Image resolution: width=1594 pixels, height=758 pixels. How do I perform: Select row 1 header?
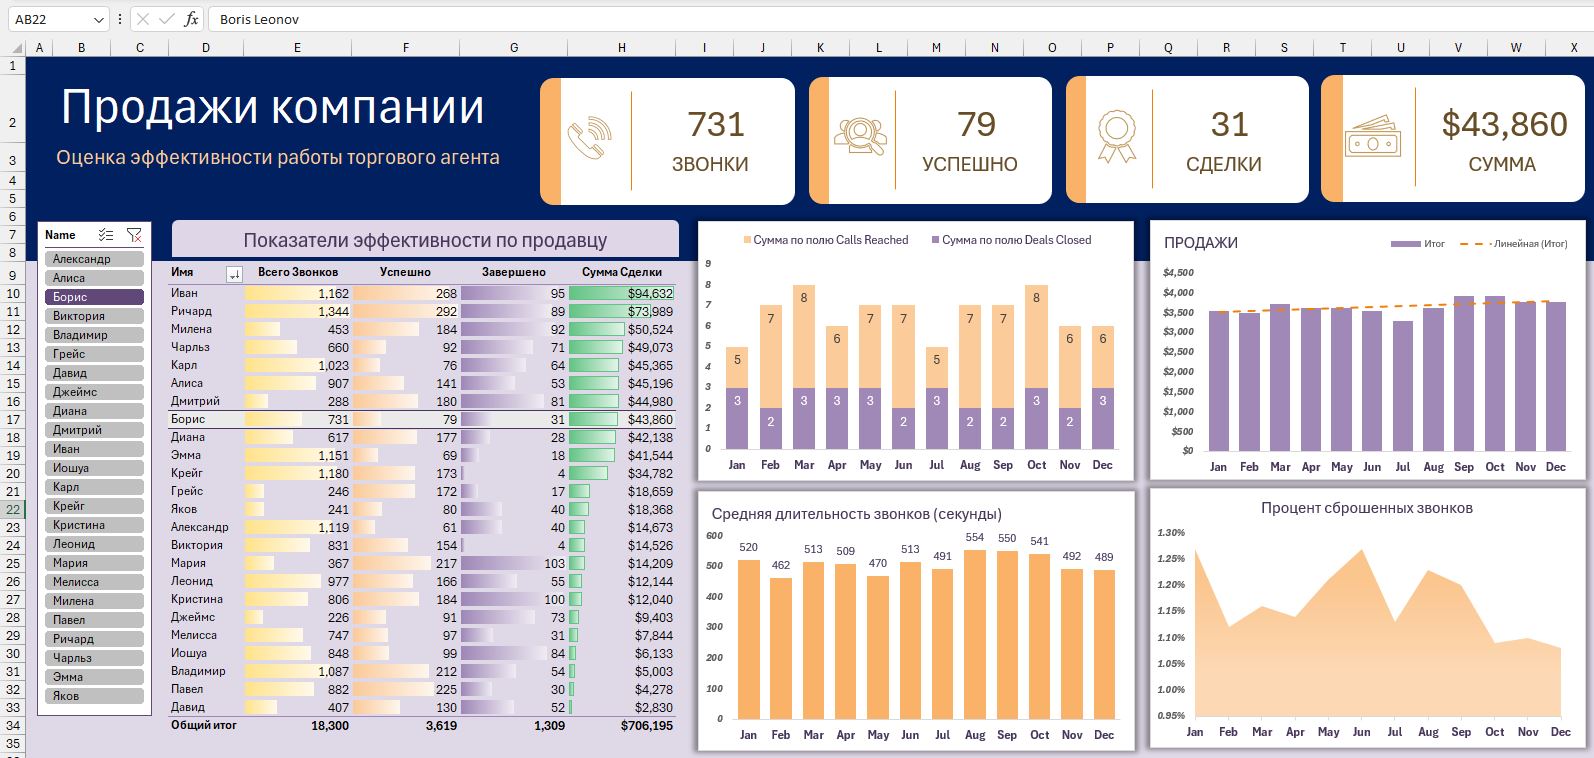[x=12, y=66]
